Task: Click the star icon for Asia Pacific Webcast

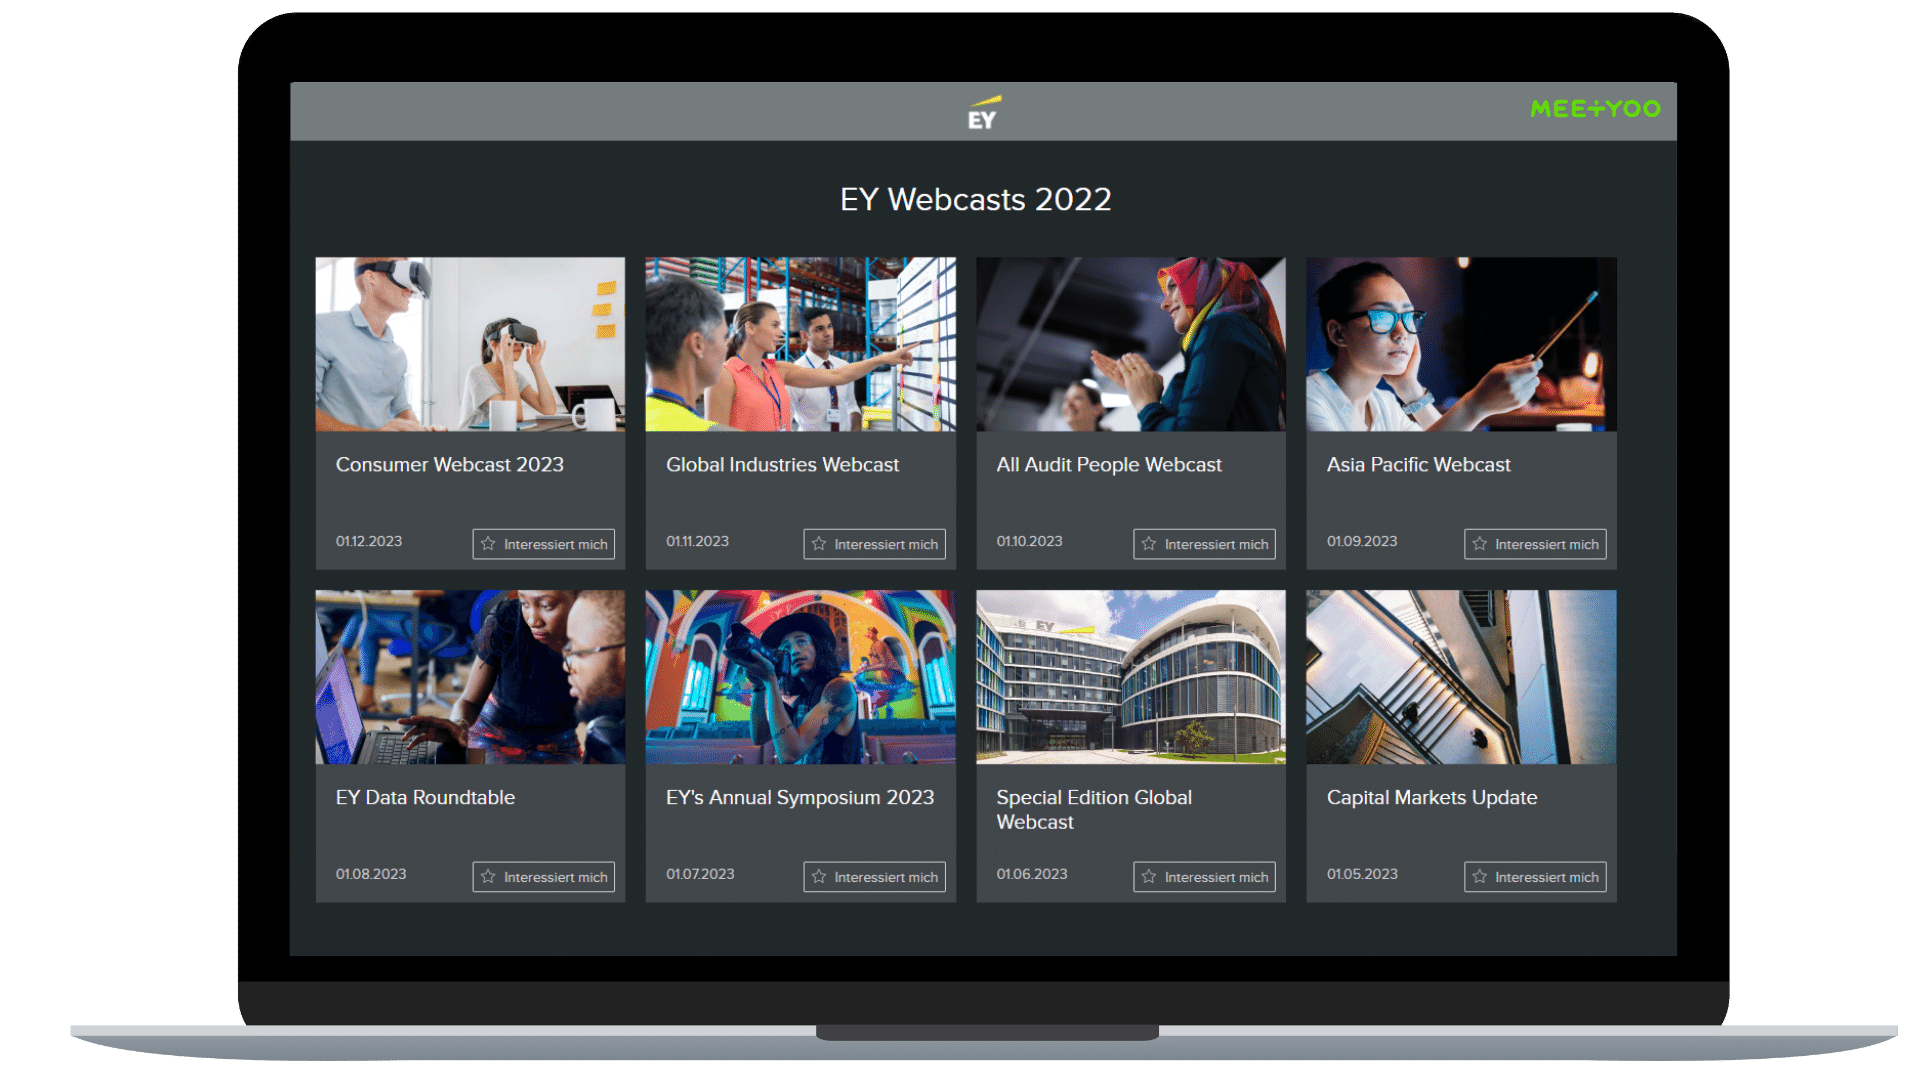Action: 1479,544
